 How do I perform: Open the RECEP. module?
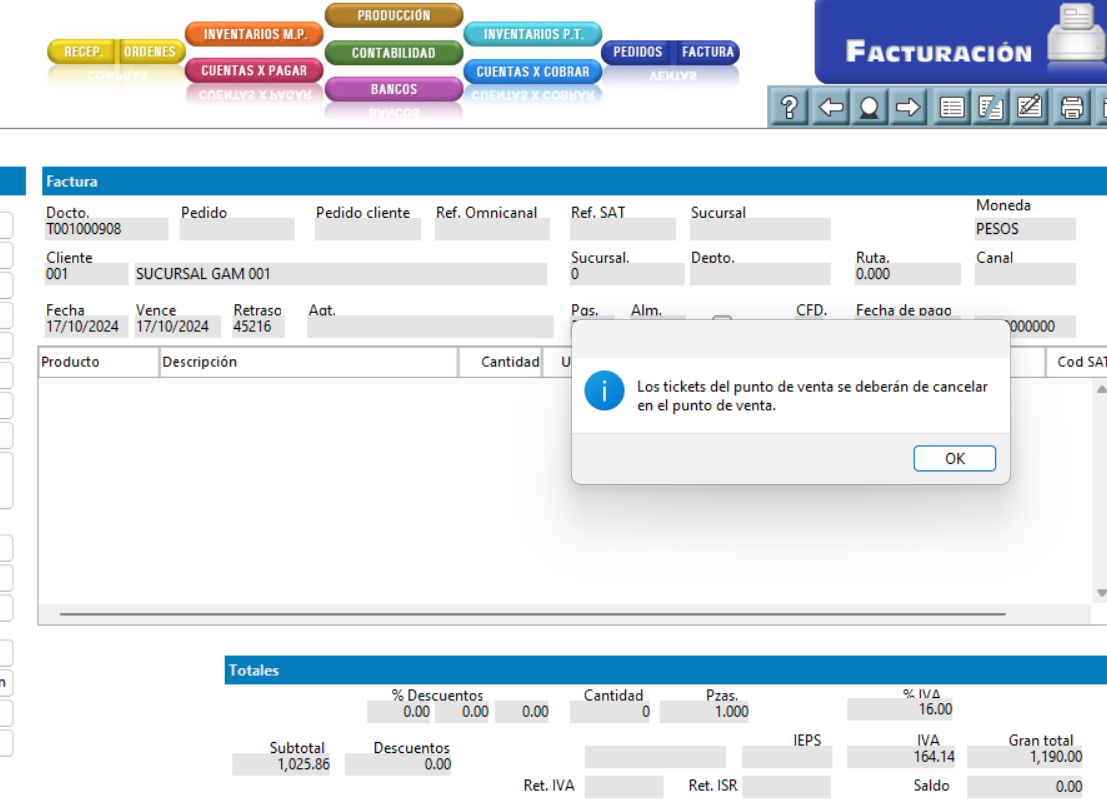click(83, 52)
